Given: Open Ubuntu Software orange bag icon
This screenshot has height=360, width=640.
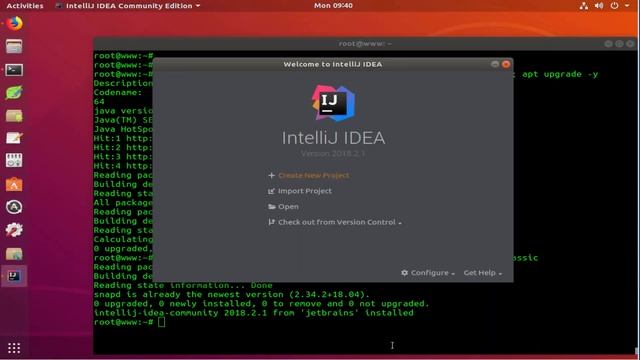Looking at the screenshot, I should 14,184.
